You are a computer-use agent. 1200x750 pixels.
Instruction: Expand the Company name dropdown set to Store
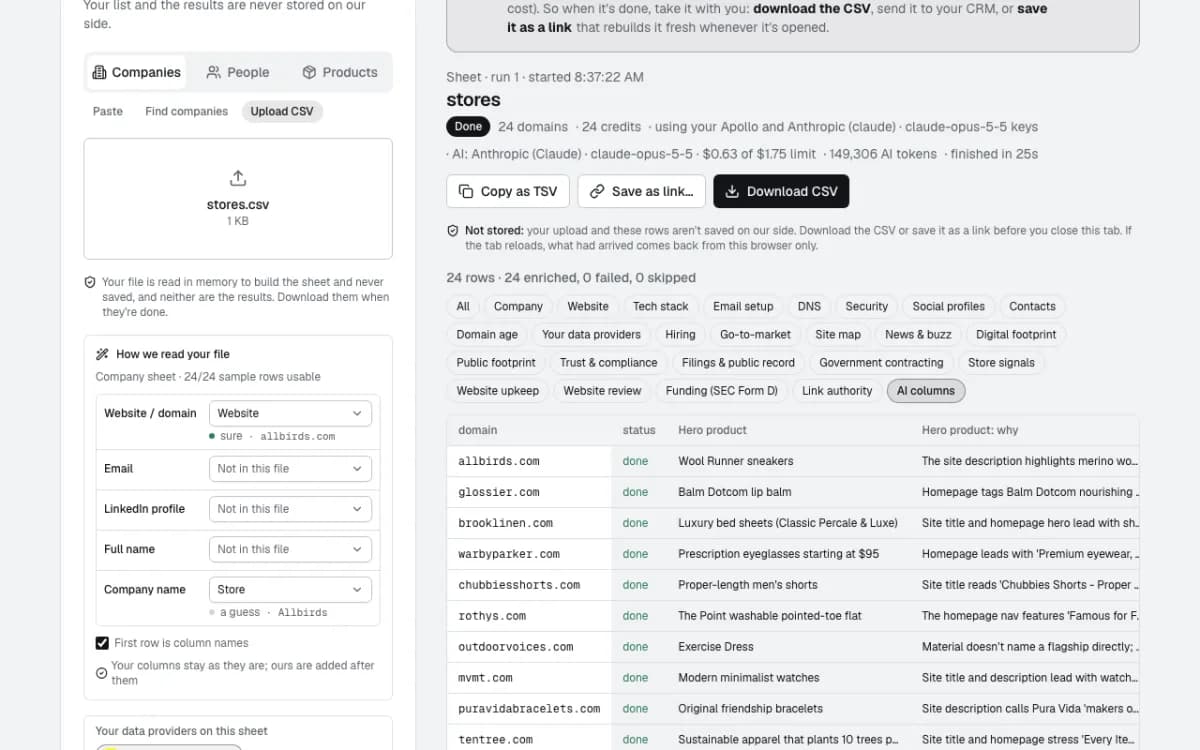[x=290, y=590]
